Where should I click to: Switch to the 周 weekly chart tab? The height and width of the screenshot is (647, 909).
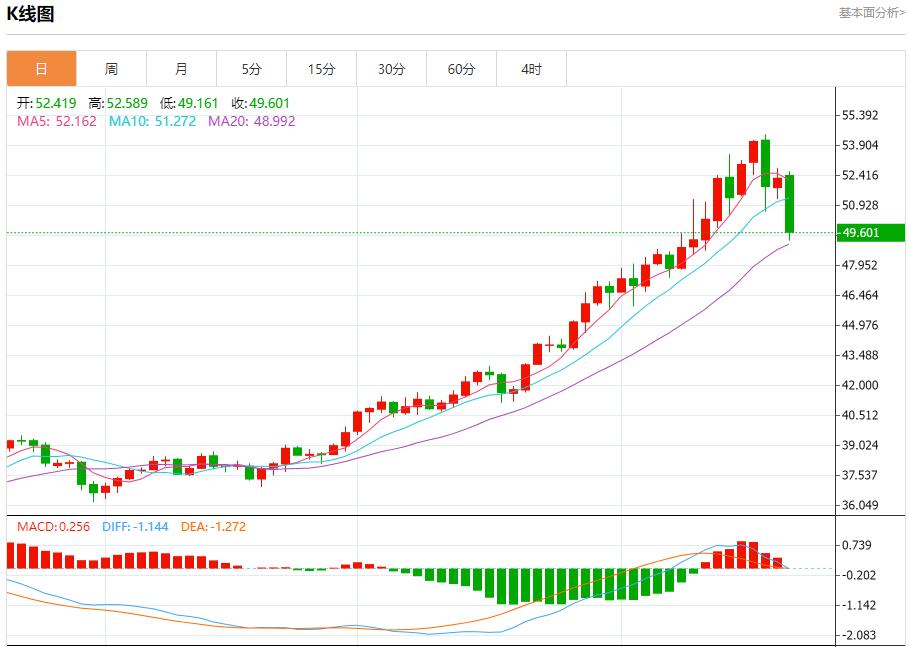[x=111, y=68]
